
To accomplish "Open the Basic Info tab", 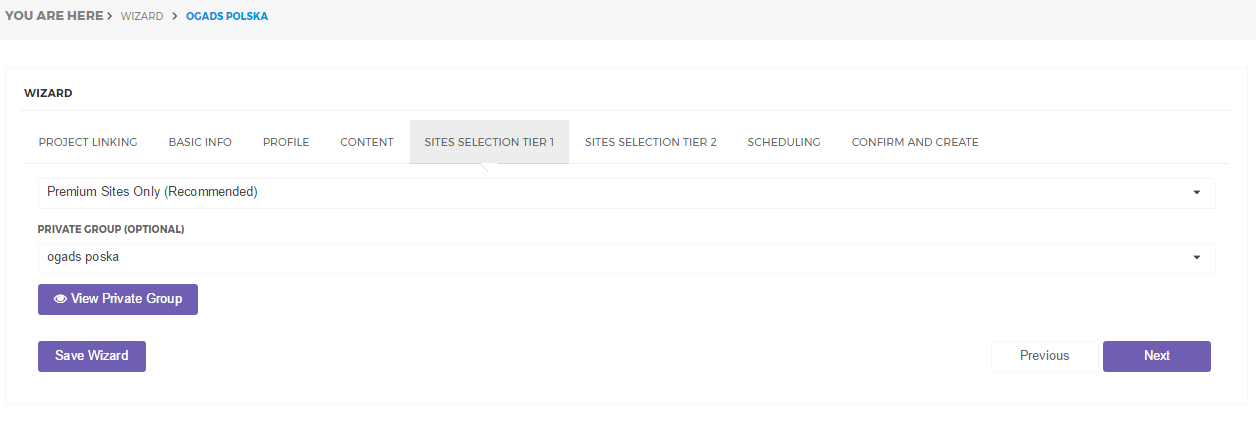I will click(x=200, y=142).
